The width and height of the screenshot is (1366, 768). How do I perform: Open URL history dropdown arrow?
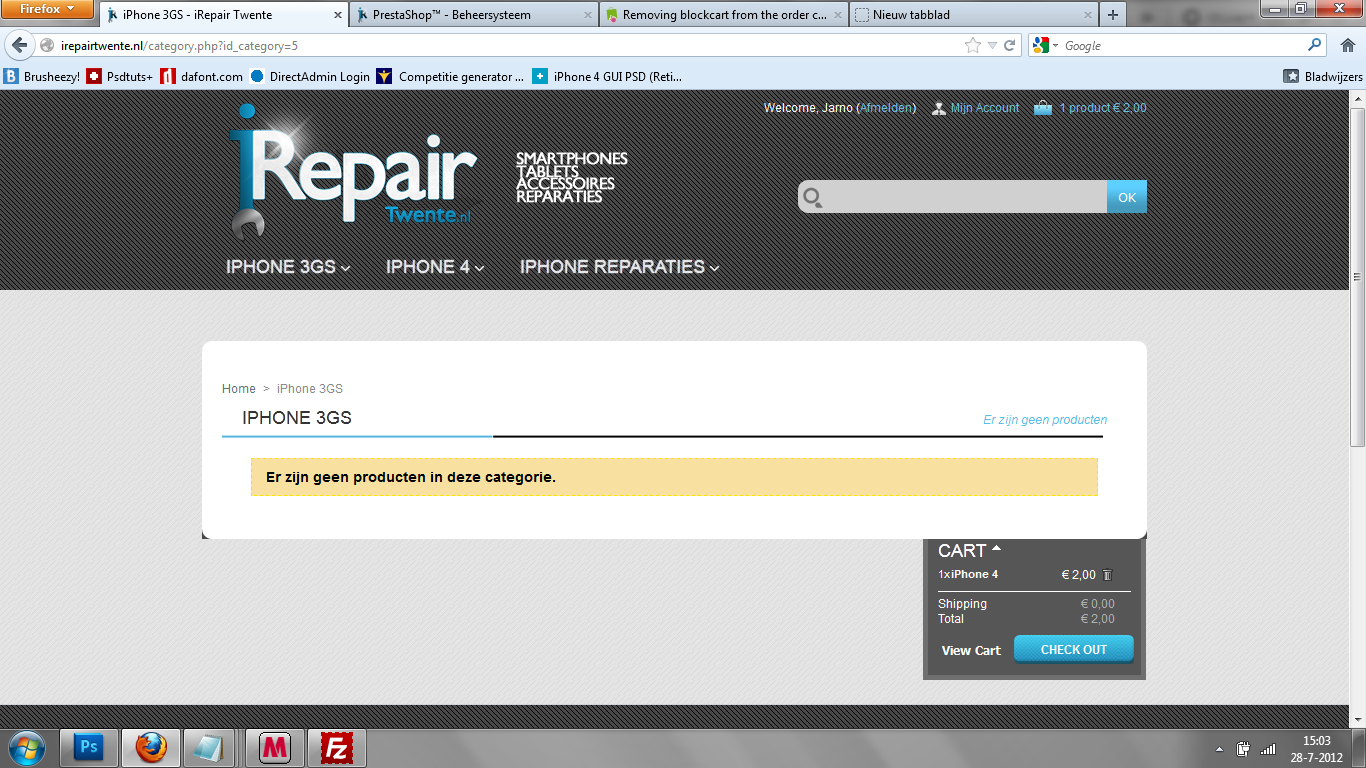pyautogui.click(x=992, y=45)
